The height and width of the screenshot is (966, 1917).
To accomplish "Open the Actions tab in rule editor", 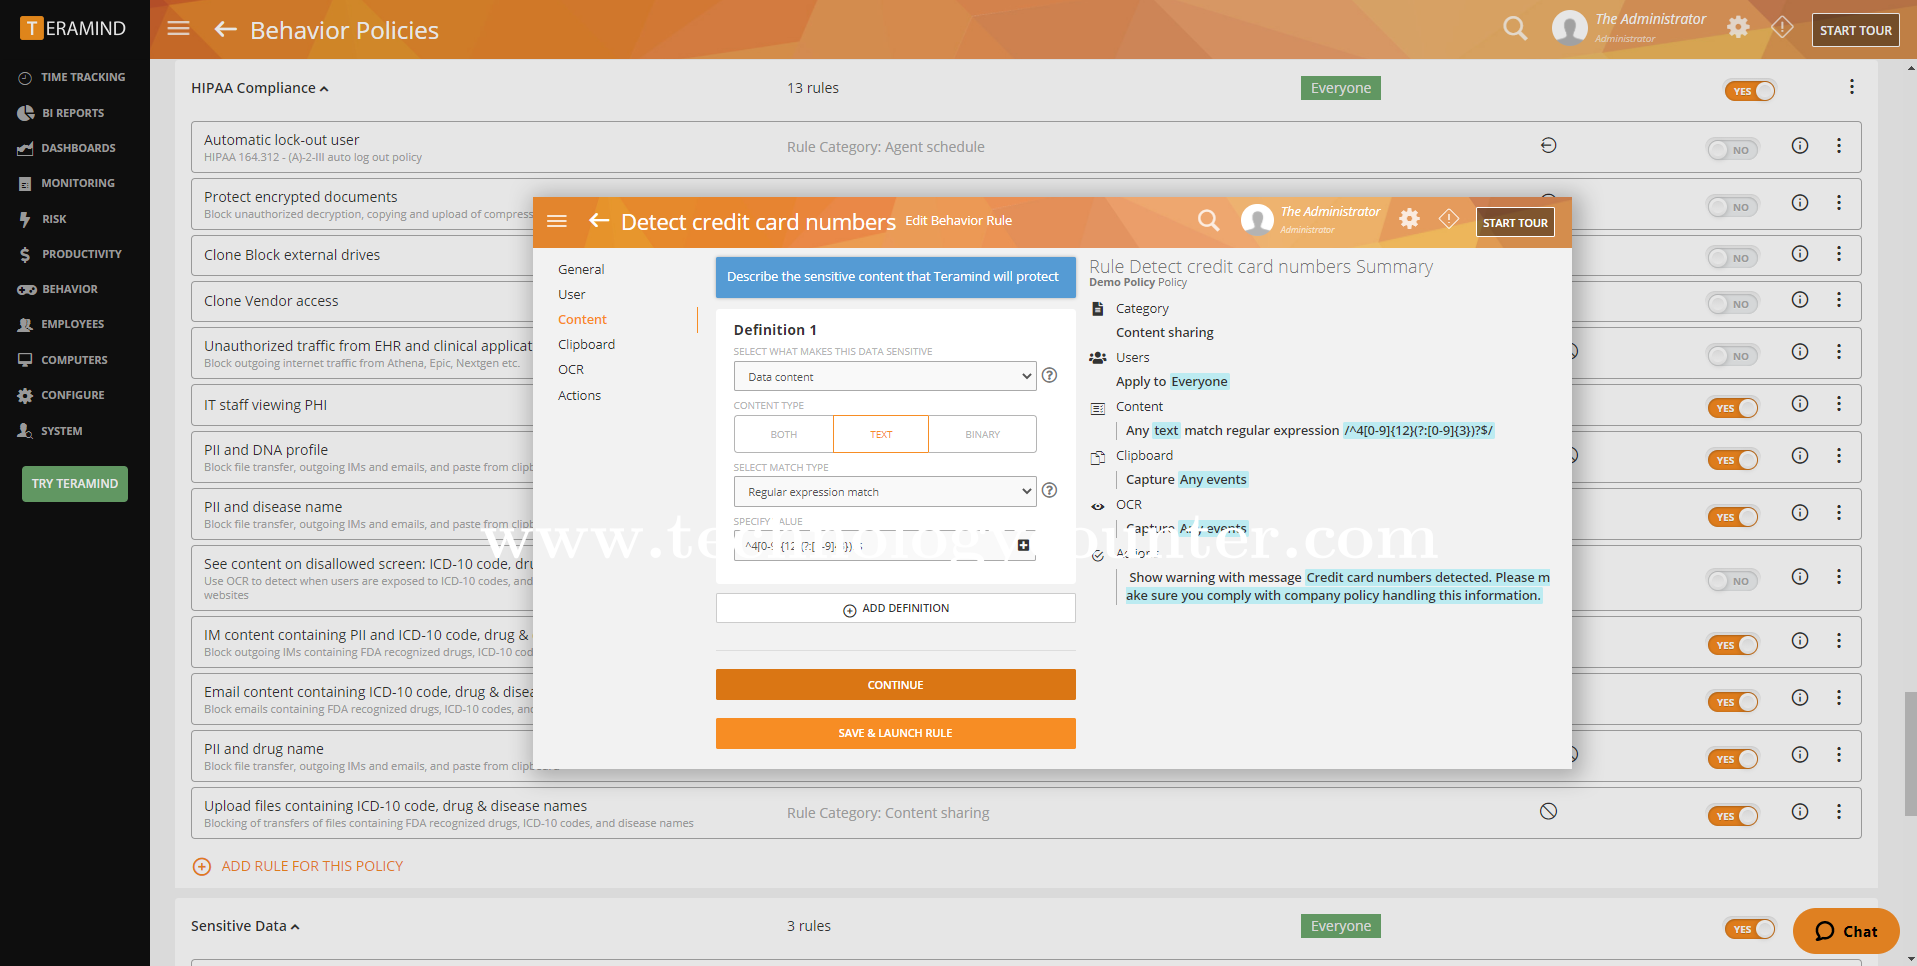I will 579,396.
